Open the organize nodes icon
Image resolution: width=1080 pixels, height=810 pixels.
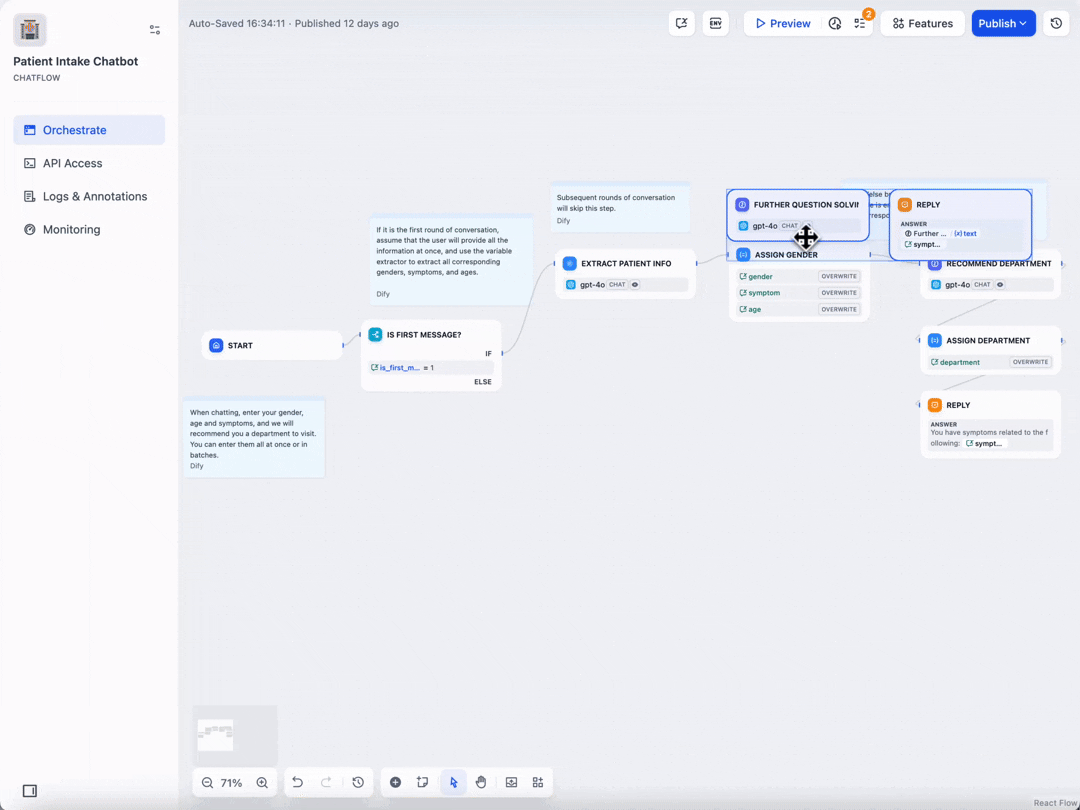tap(538, 782)
